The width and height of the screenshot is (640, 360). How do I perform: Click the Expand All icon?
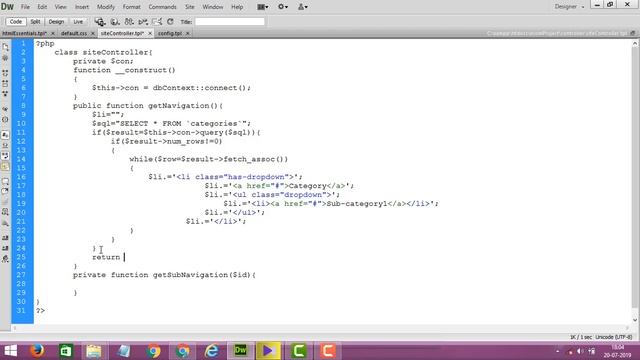[5, 94]
